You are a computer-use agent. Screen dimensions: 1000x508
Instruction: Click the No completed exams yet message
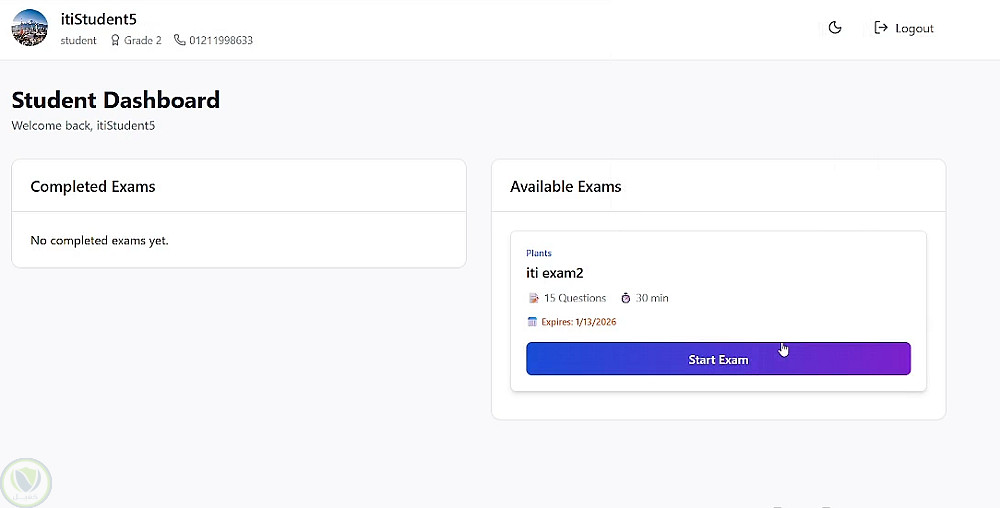pyautogui.click(x=100, y=240)
